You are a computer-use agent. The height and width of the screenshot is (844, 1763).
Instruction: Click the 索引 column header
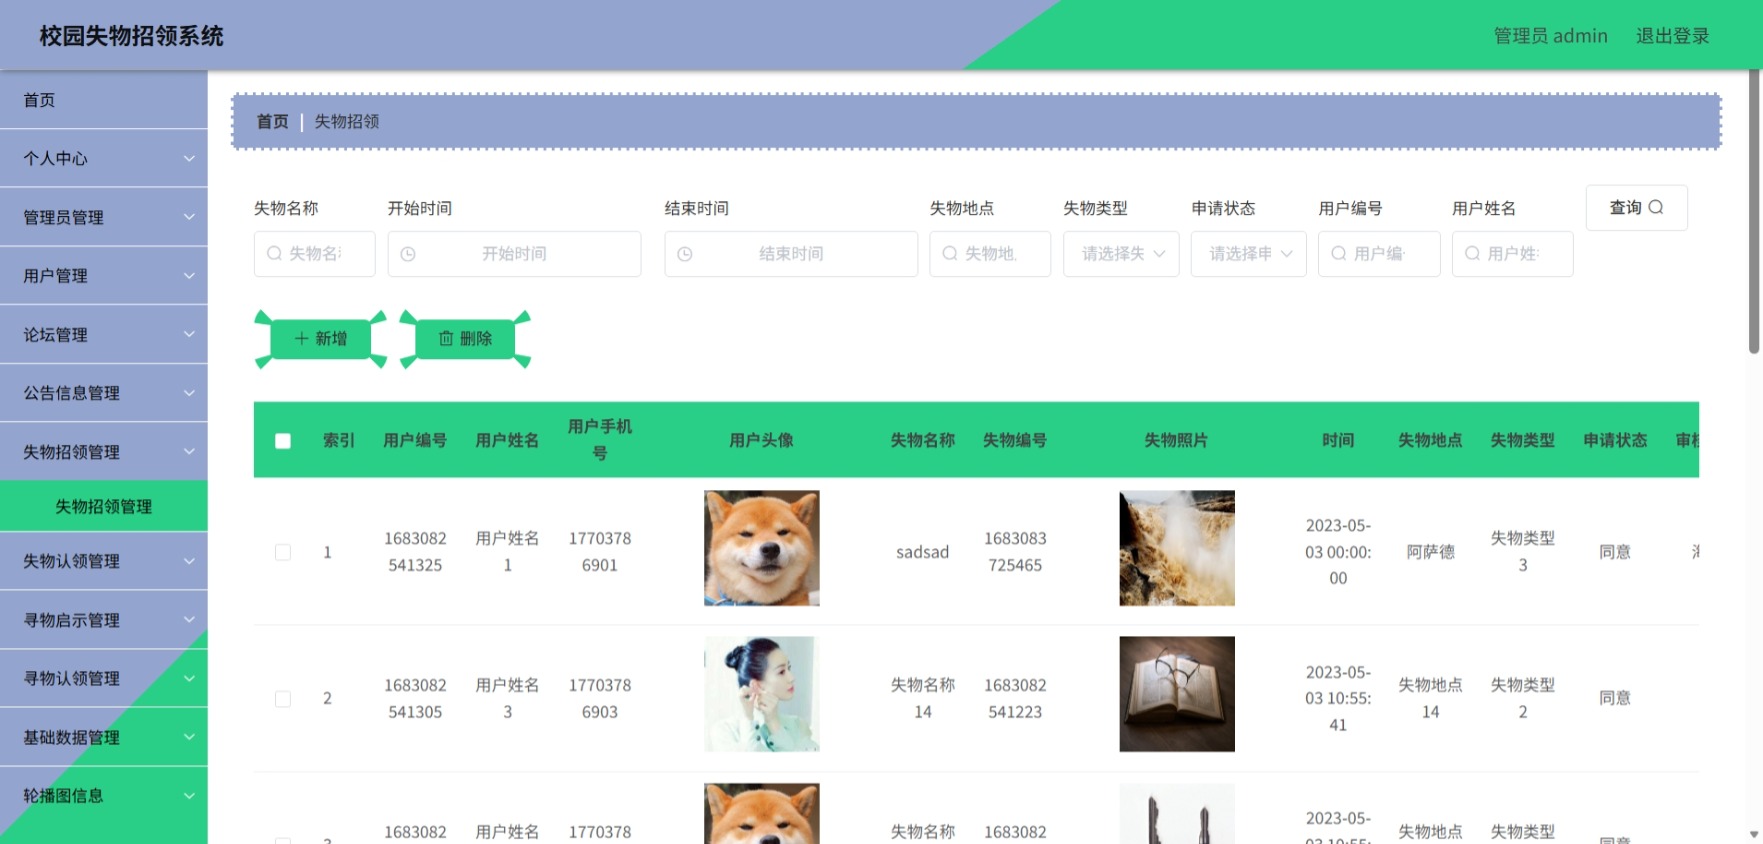(339, 440)
